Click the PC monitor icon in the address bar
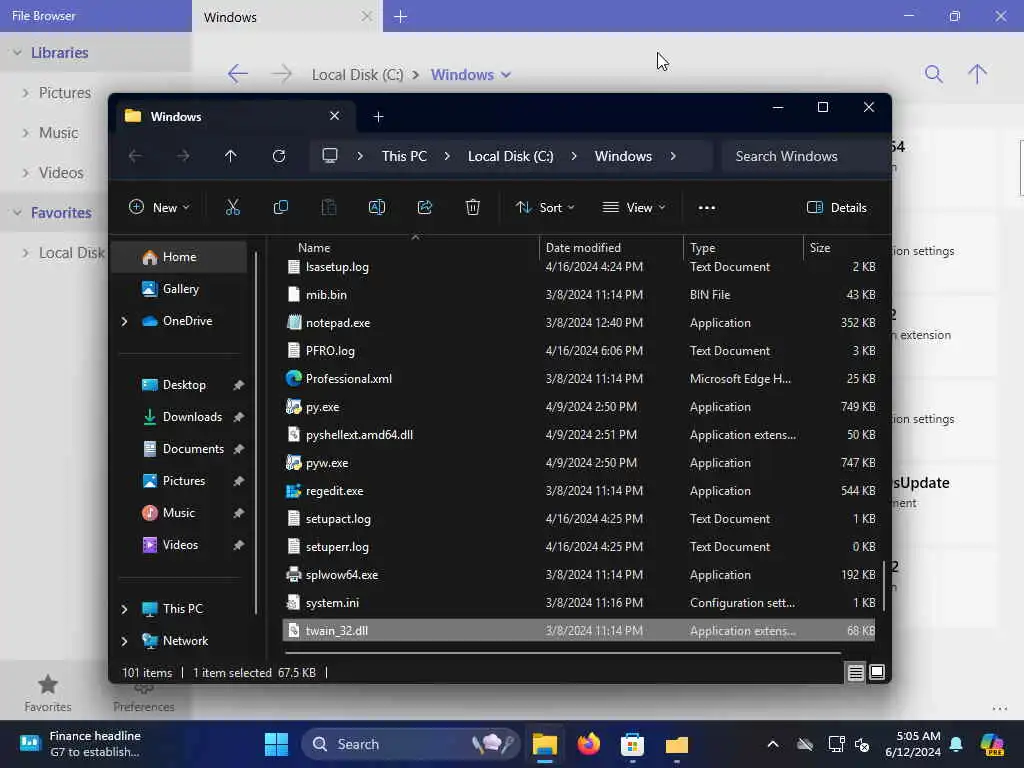Screen dimensions: 1024x768 tap(330, 156)
